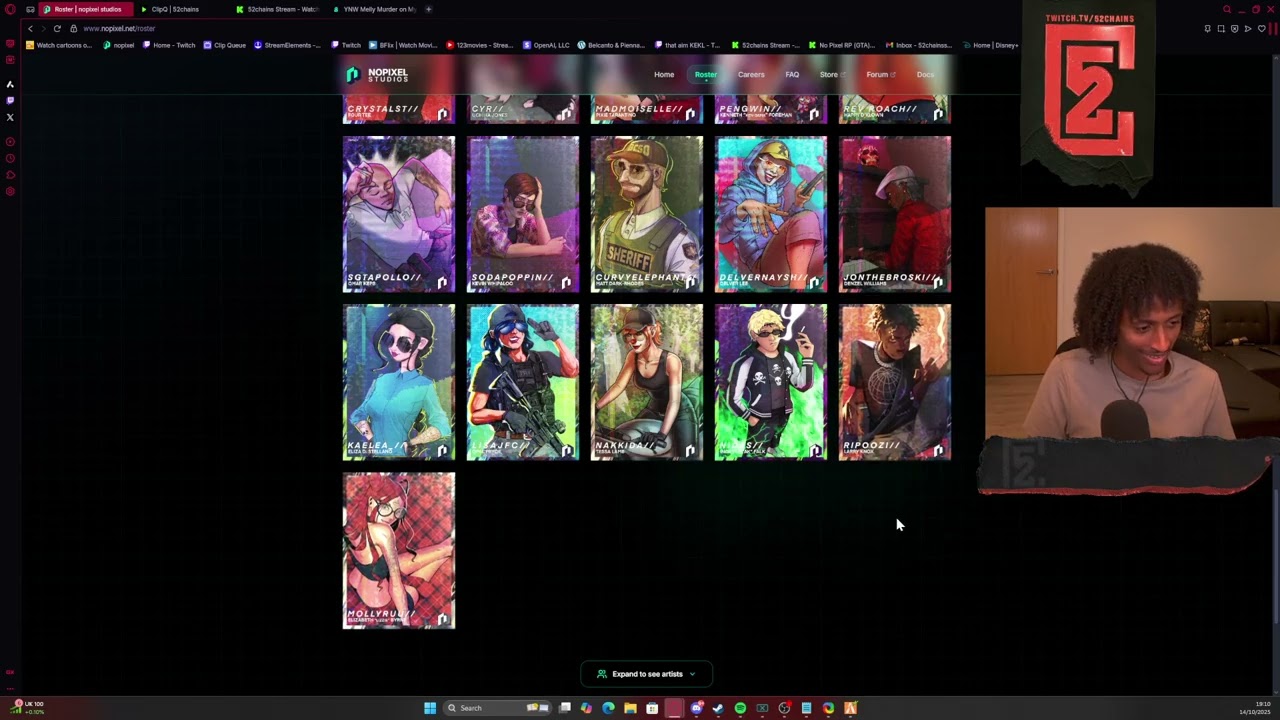This screenshot has width=1280, height=720.
Task: Open OBS Studio from the taskbar
Action: point(784,708)
